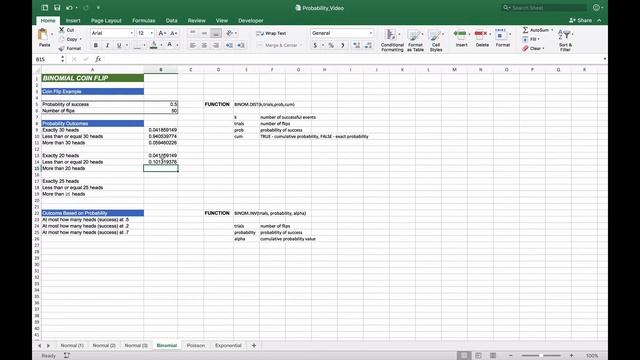Open Sort & Filter
The image size is (640, 360).
(x=565, y=40)
